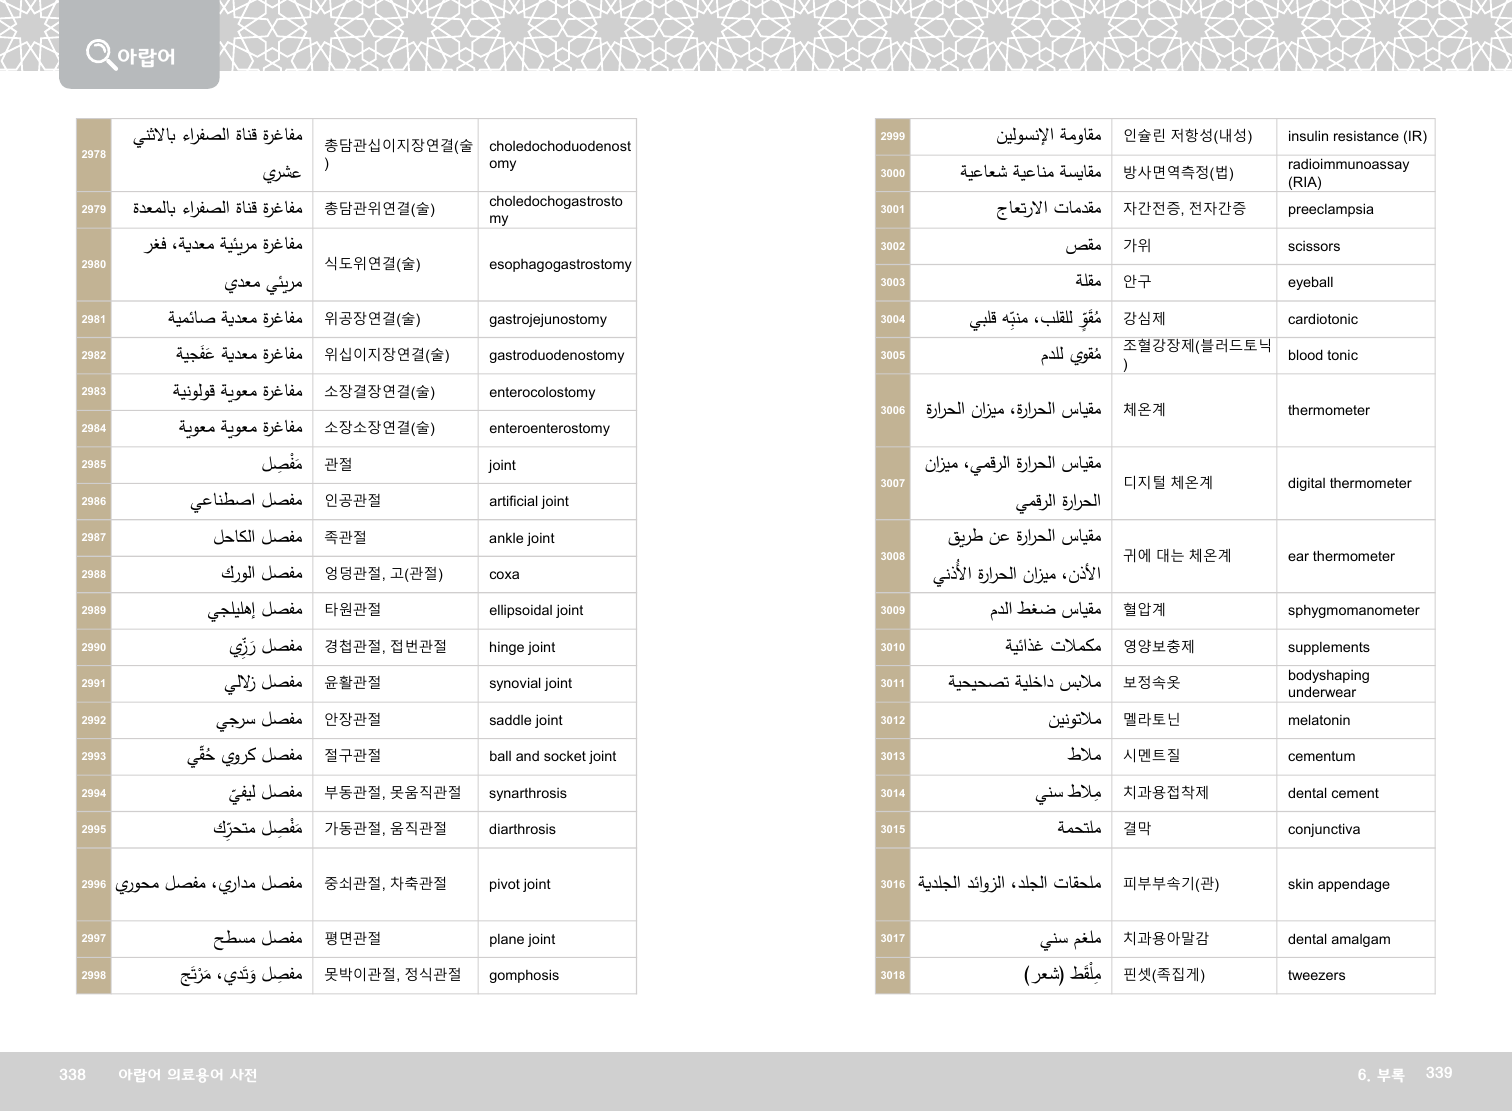Click the 'artificial joint' entry
Image resolution: width=1512 pixels, height=1111 pixels.
tap(528, 502)
